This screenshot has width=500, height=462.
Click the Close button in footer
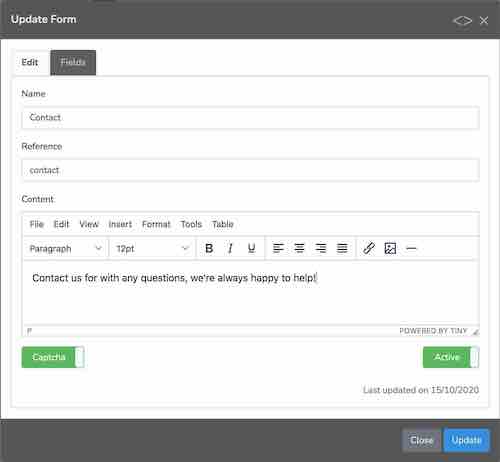pos(422,440)
